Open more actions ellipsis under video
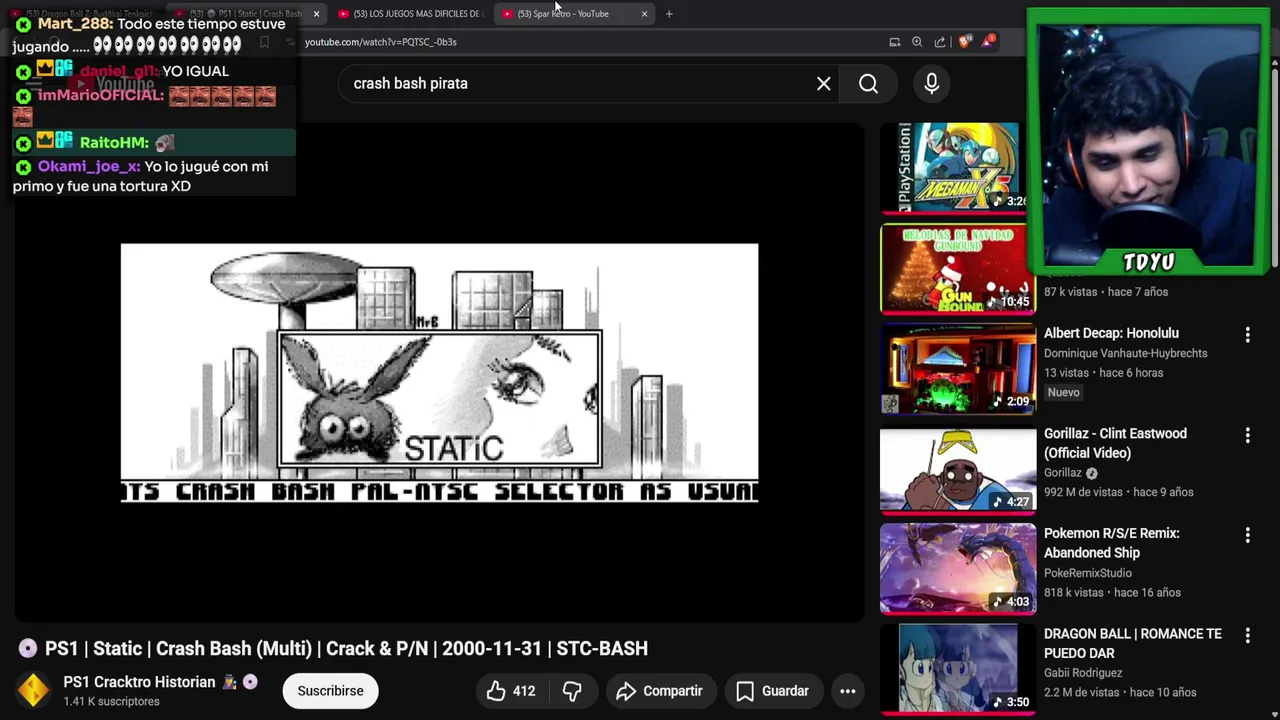The image size is (1280, 720). [847, 691]
